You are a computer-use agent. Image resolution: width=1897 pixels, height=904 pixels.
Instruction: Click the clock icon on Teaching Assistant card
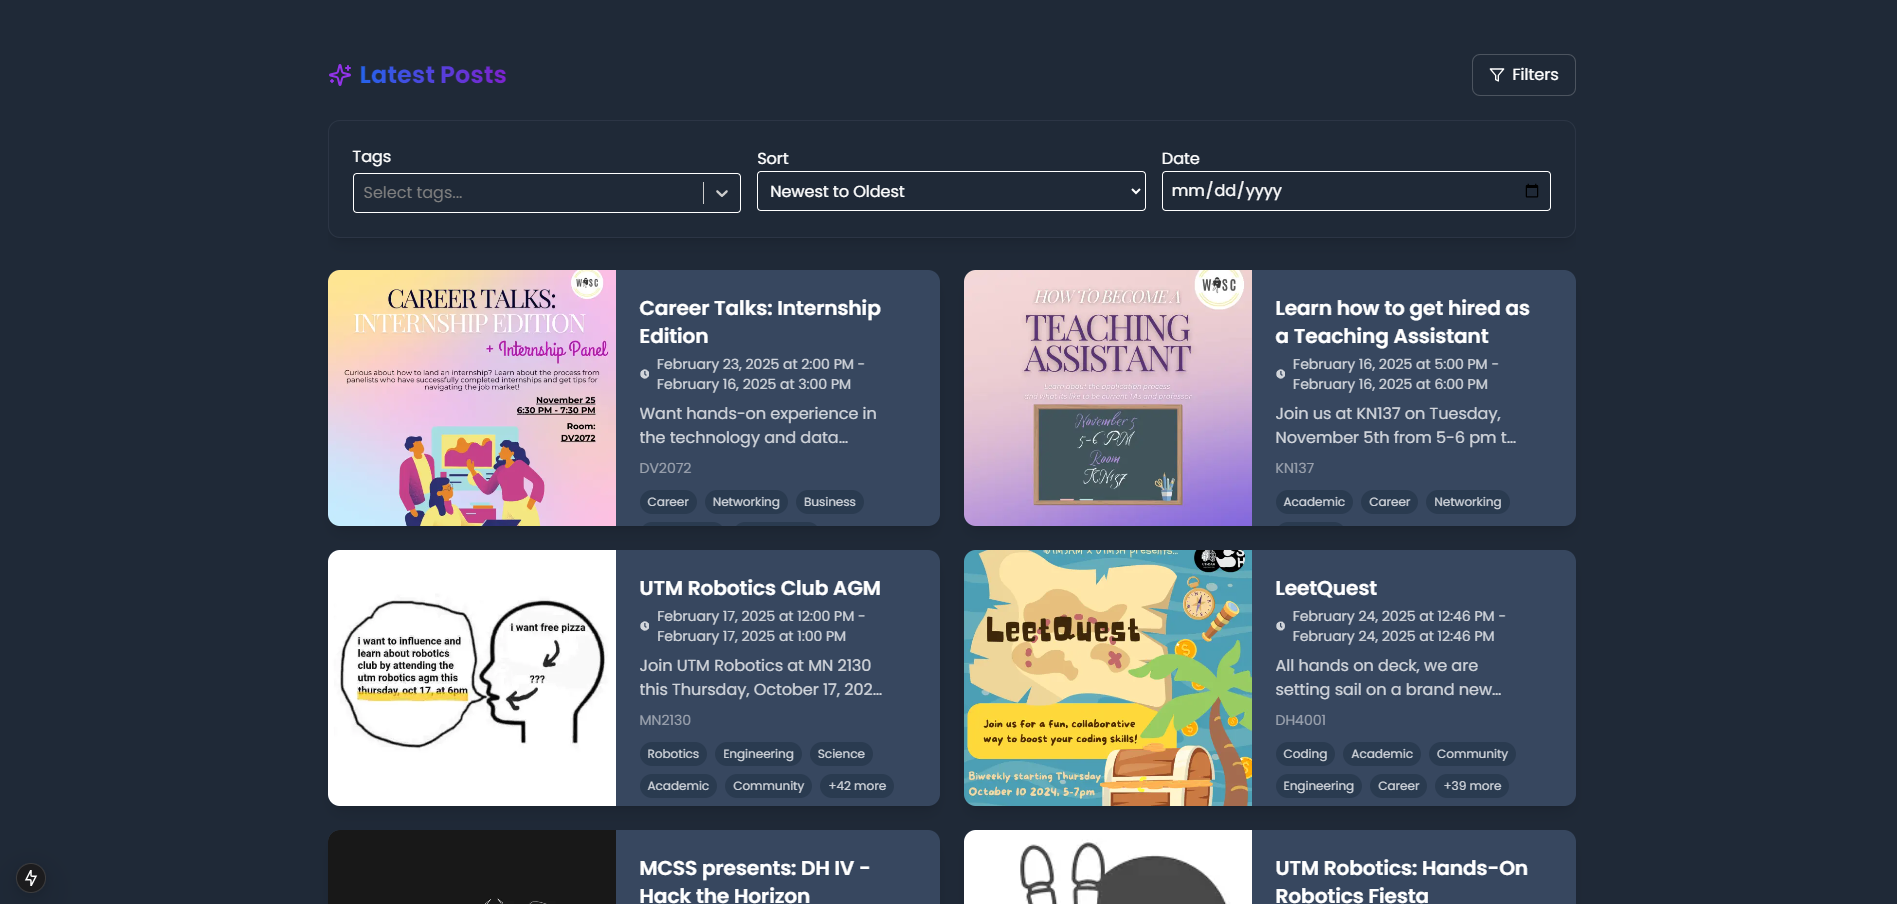[x=1280, y=374]
